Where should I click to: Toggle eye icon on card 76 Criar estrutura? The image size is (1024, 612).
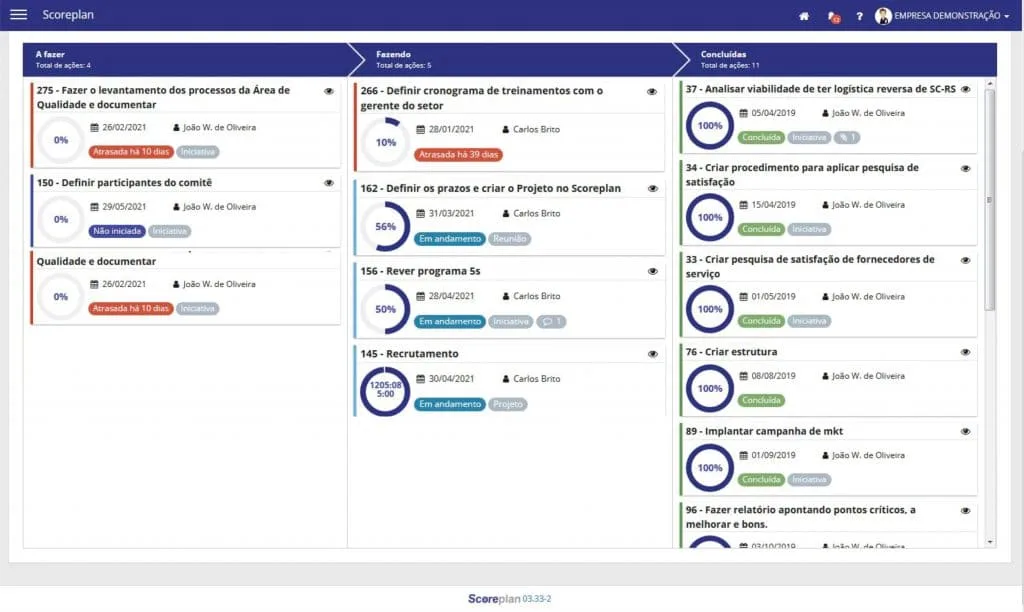pyautogui.click(x=965, y=352)
